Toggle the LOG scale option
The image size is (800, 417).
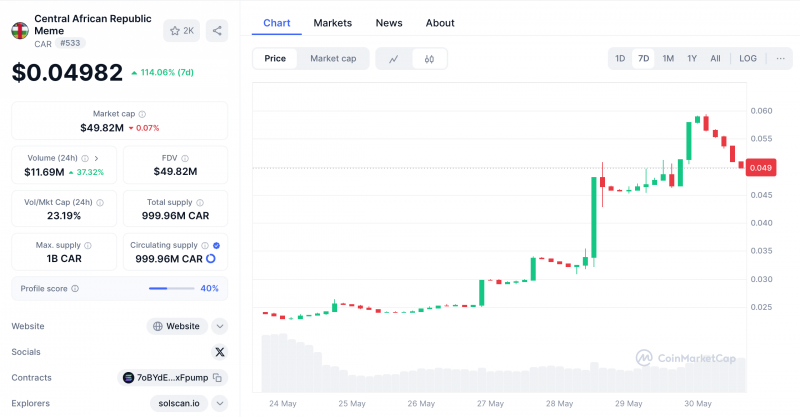(x=748, y=58)
